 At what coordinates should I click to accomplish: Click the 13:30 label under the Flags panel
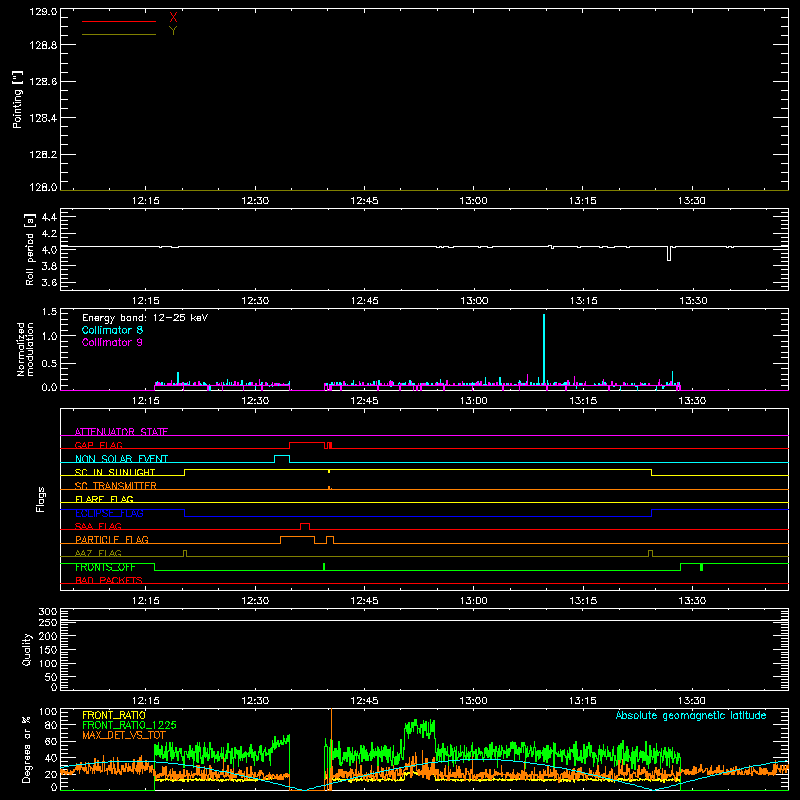[x=692, y=601]
